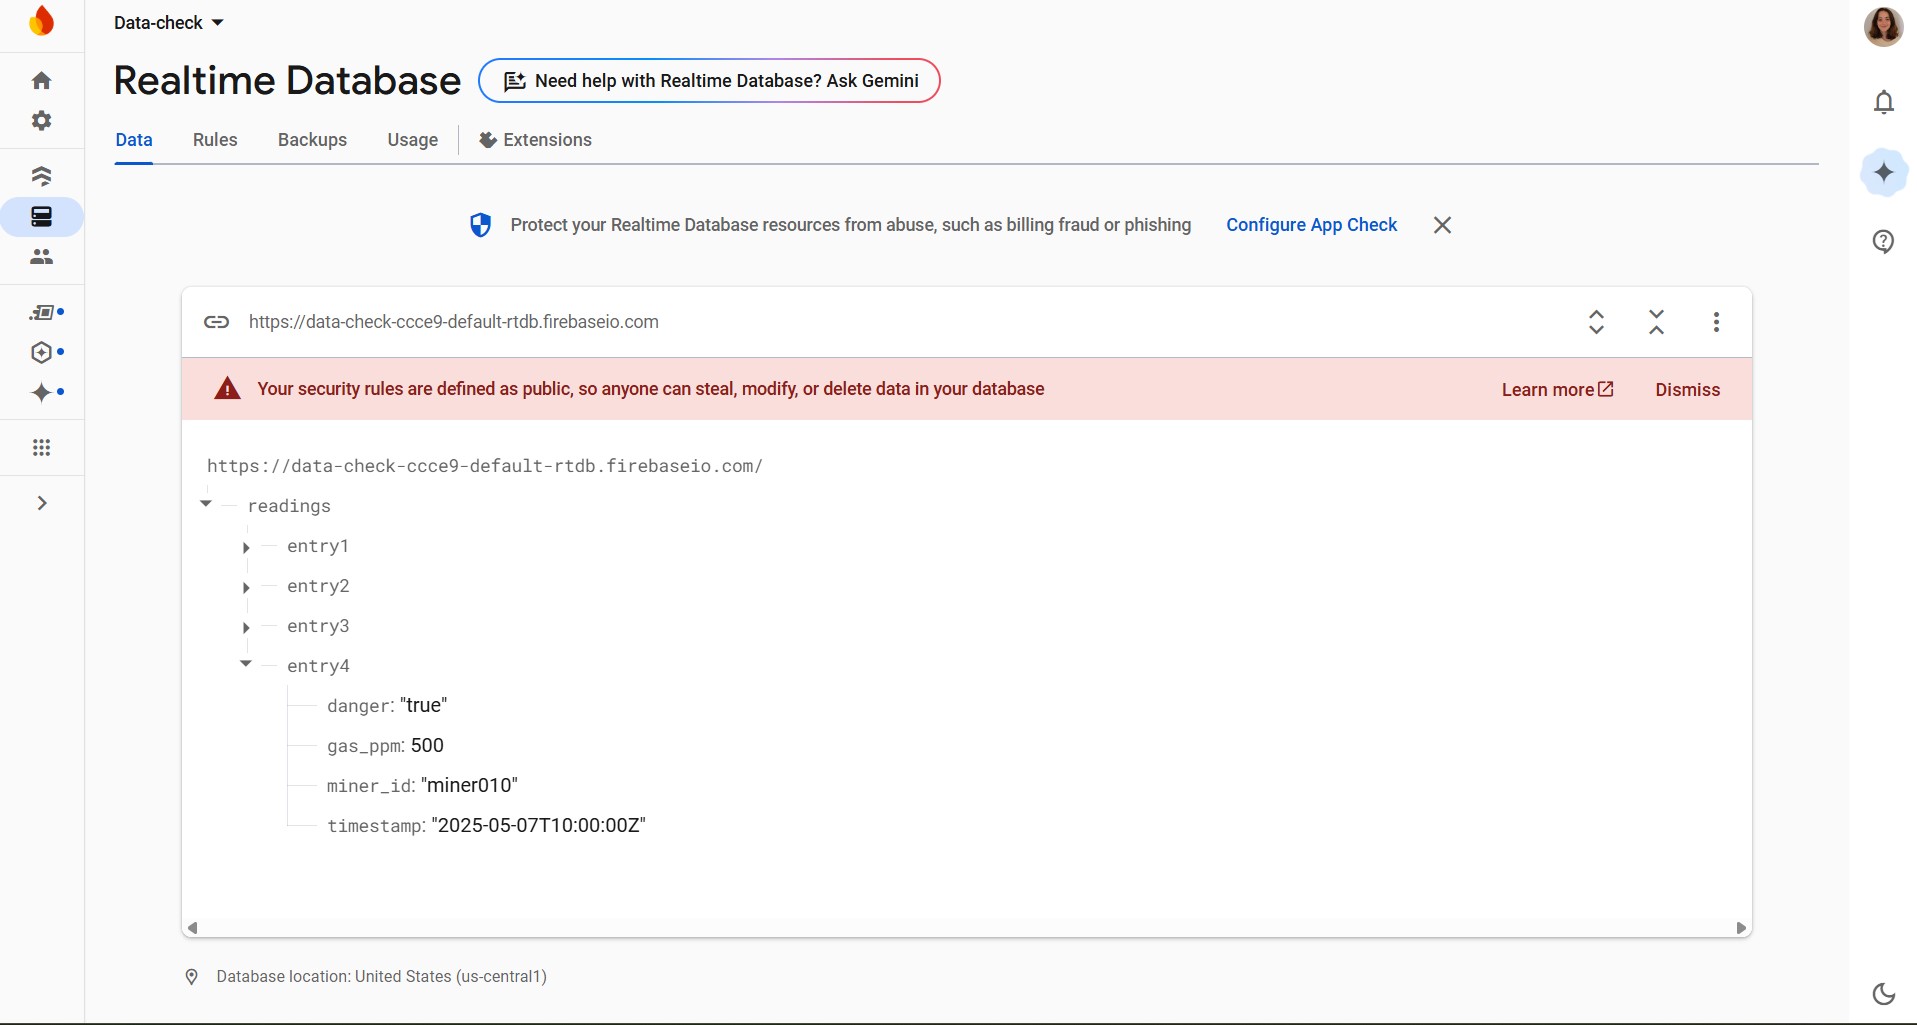
Task: Click Ask Gemini help button
Action: pos(709,80)
